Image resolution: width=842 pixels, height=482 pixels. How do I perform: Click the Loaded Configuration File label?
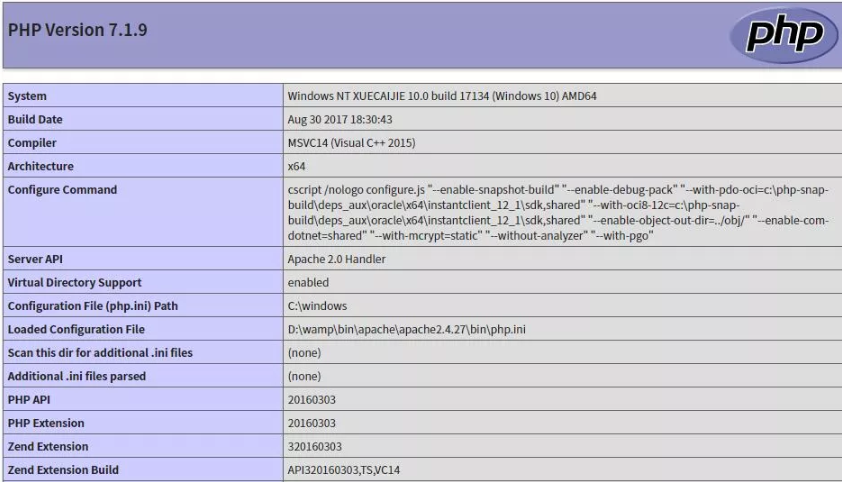(76, 330)
